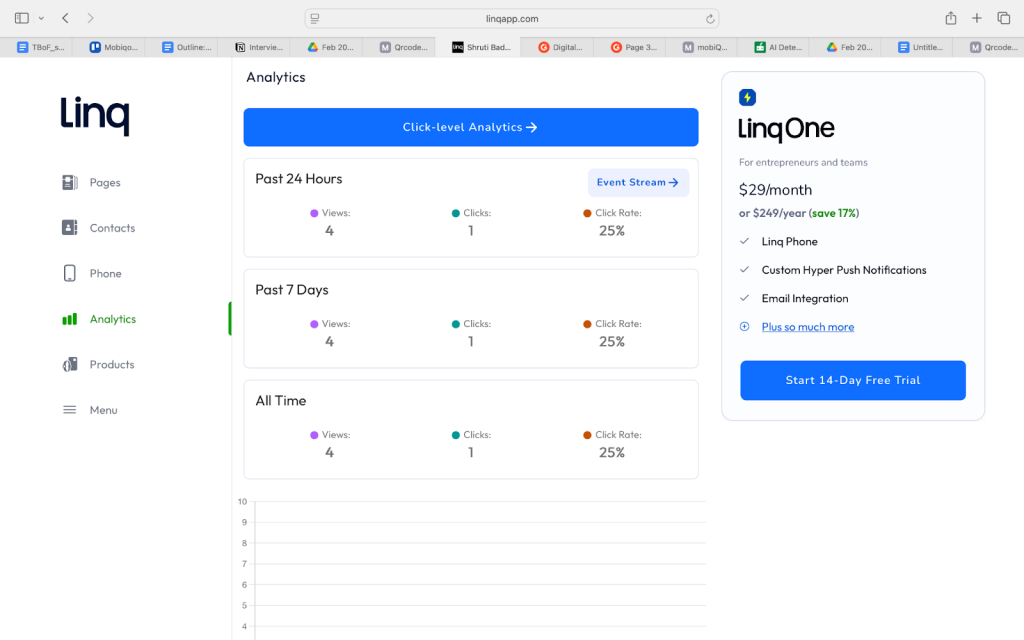This screenshot has height=640, width=1024.
Task: Click the Linq logo
Action: 95,115
